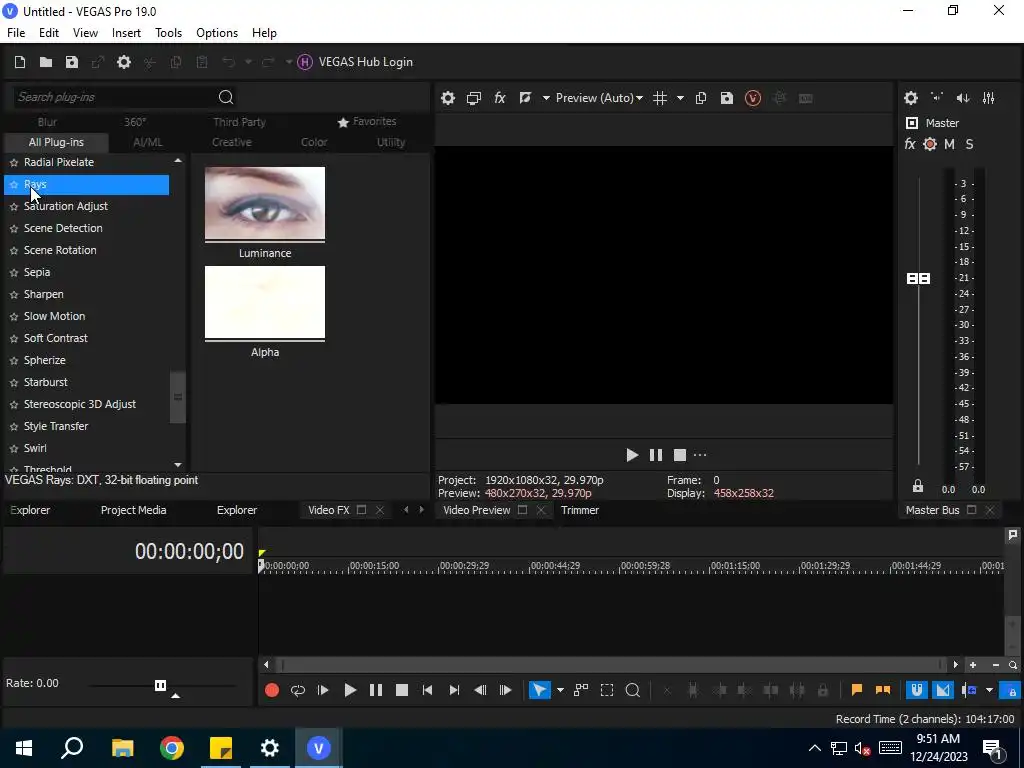Click the VEGAS Hub Login icon
Screen dimensions: 1024x768
(x=305, y=62)
